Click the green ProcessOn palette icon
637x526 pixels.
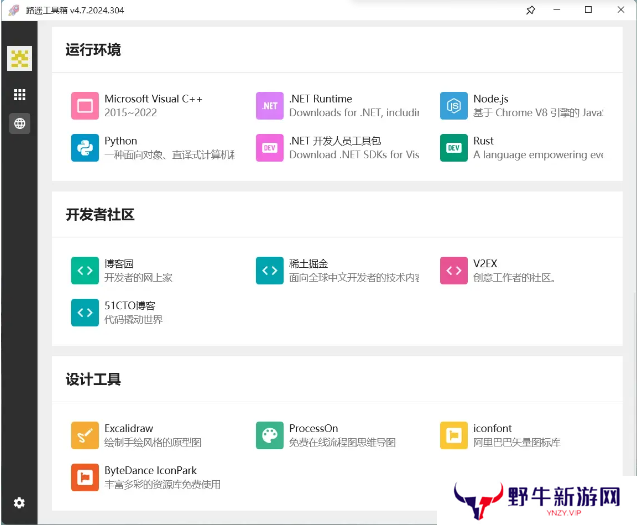coord(269,435)
